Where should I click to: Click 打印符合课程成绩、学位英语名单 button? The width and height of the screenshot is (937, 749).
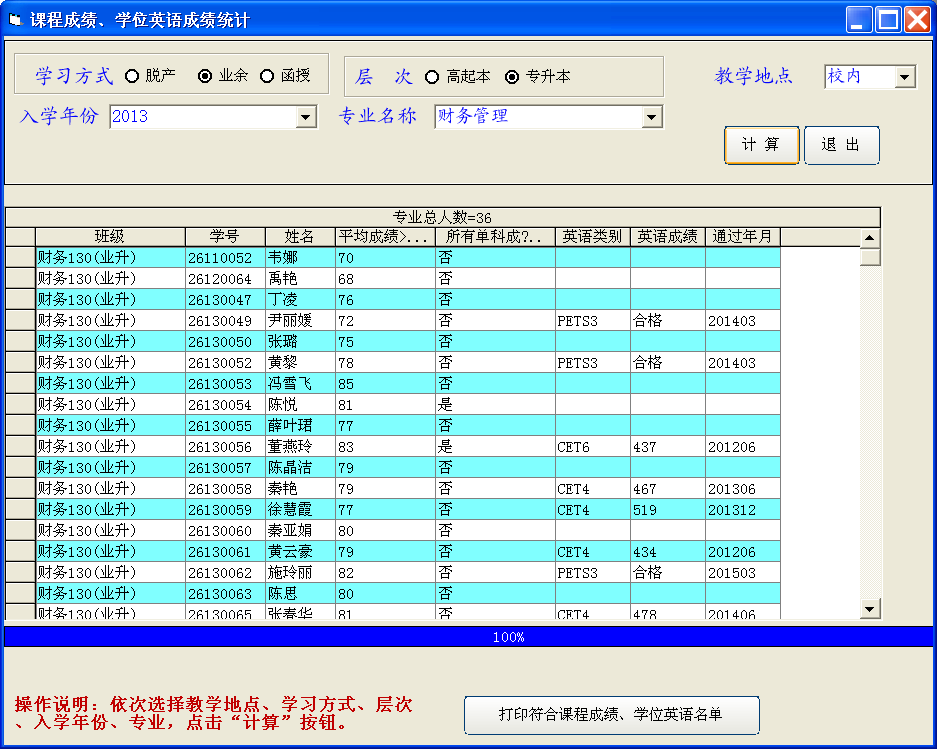pos(611,715)
